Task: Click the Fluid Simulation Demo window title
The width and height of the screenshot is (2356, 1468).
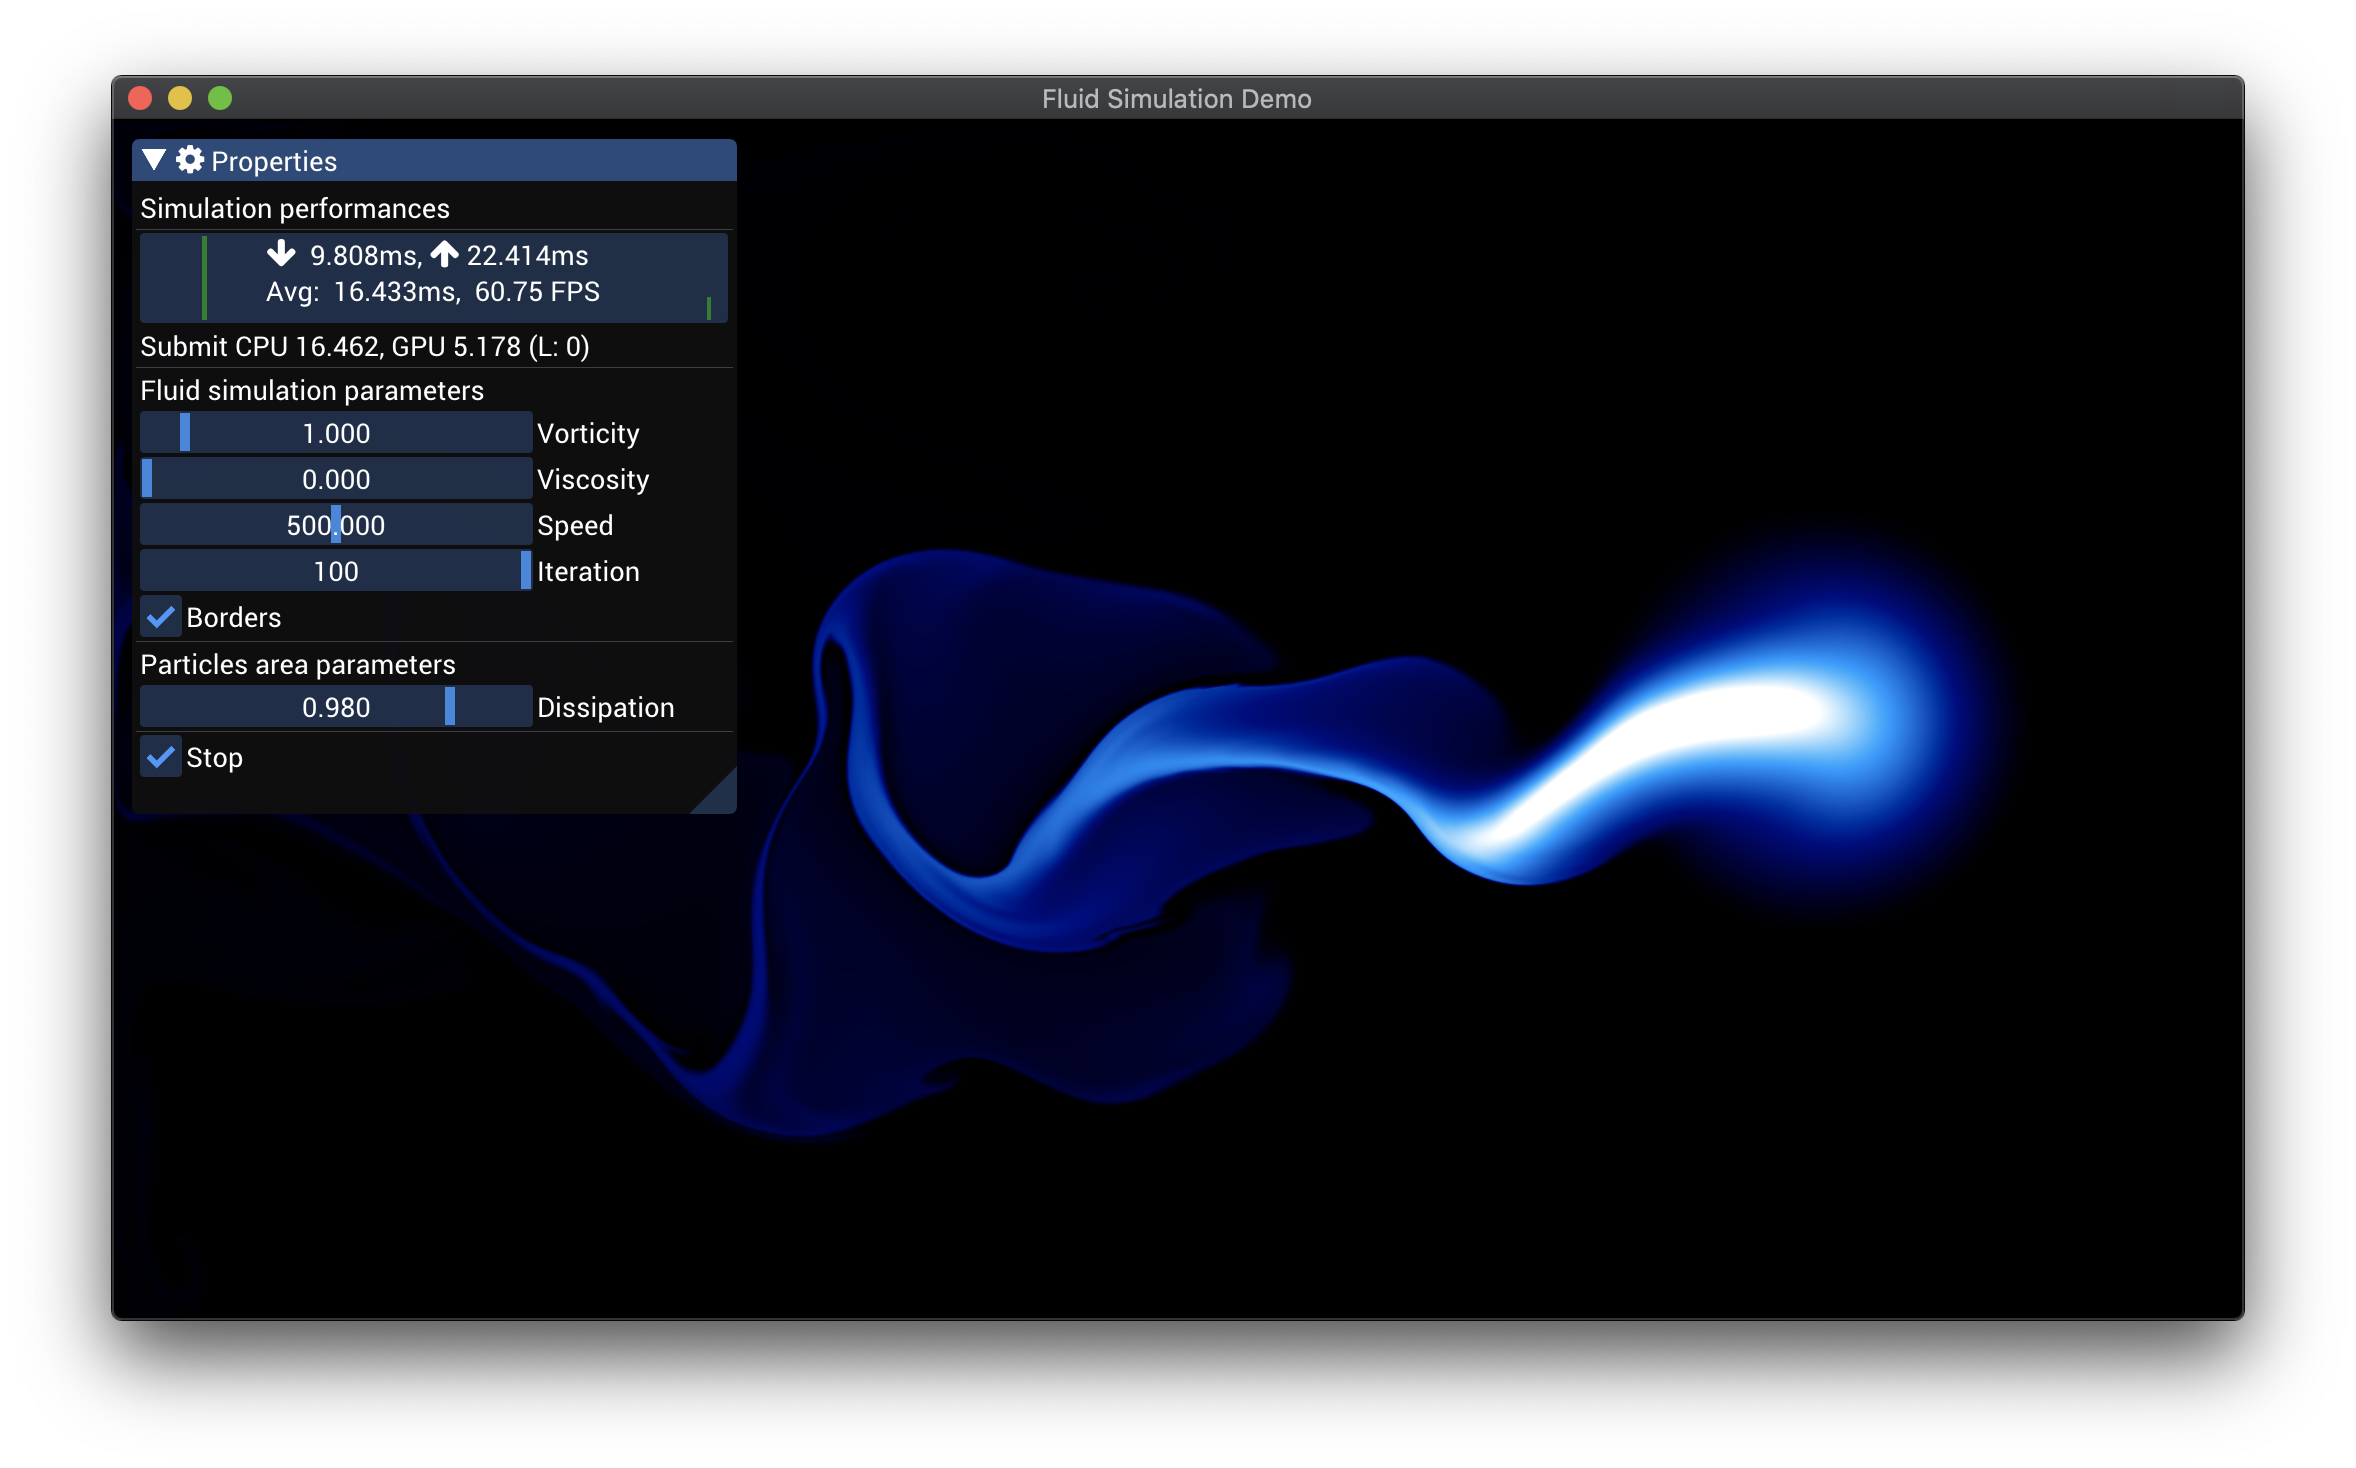Action: 1176,99
